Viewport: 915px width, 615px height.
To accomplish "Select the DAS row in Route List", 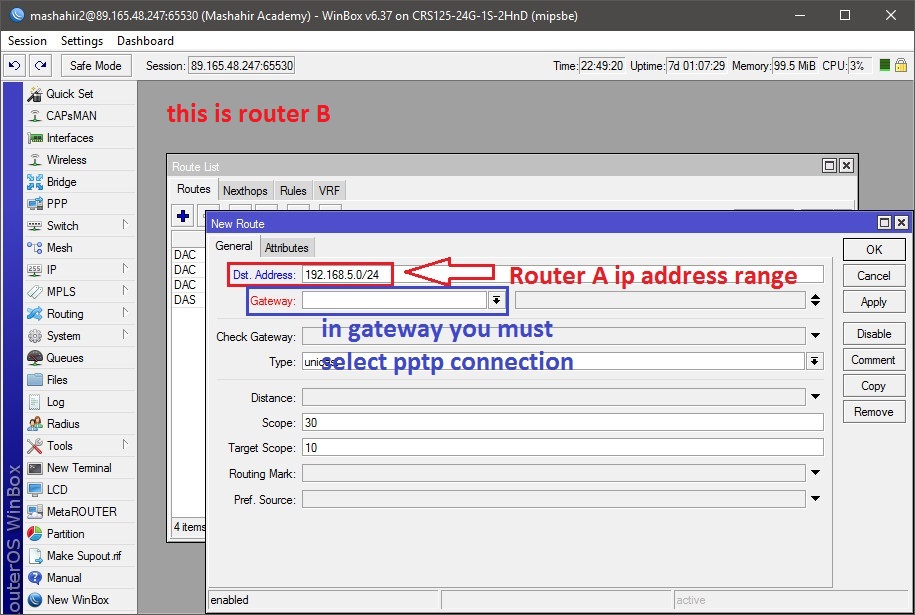I will pyautogui.click(x=188, y=300).
